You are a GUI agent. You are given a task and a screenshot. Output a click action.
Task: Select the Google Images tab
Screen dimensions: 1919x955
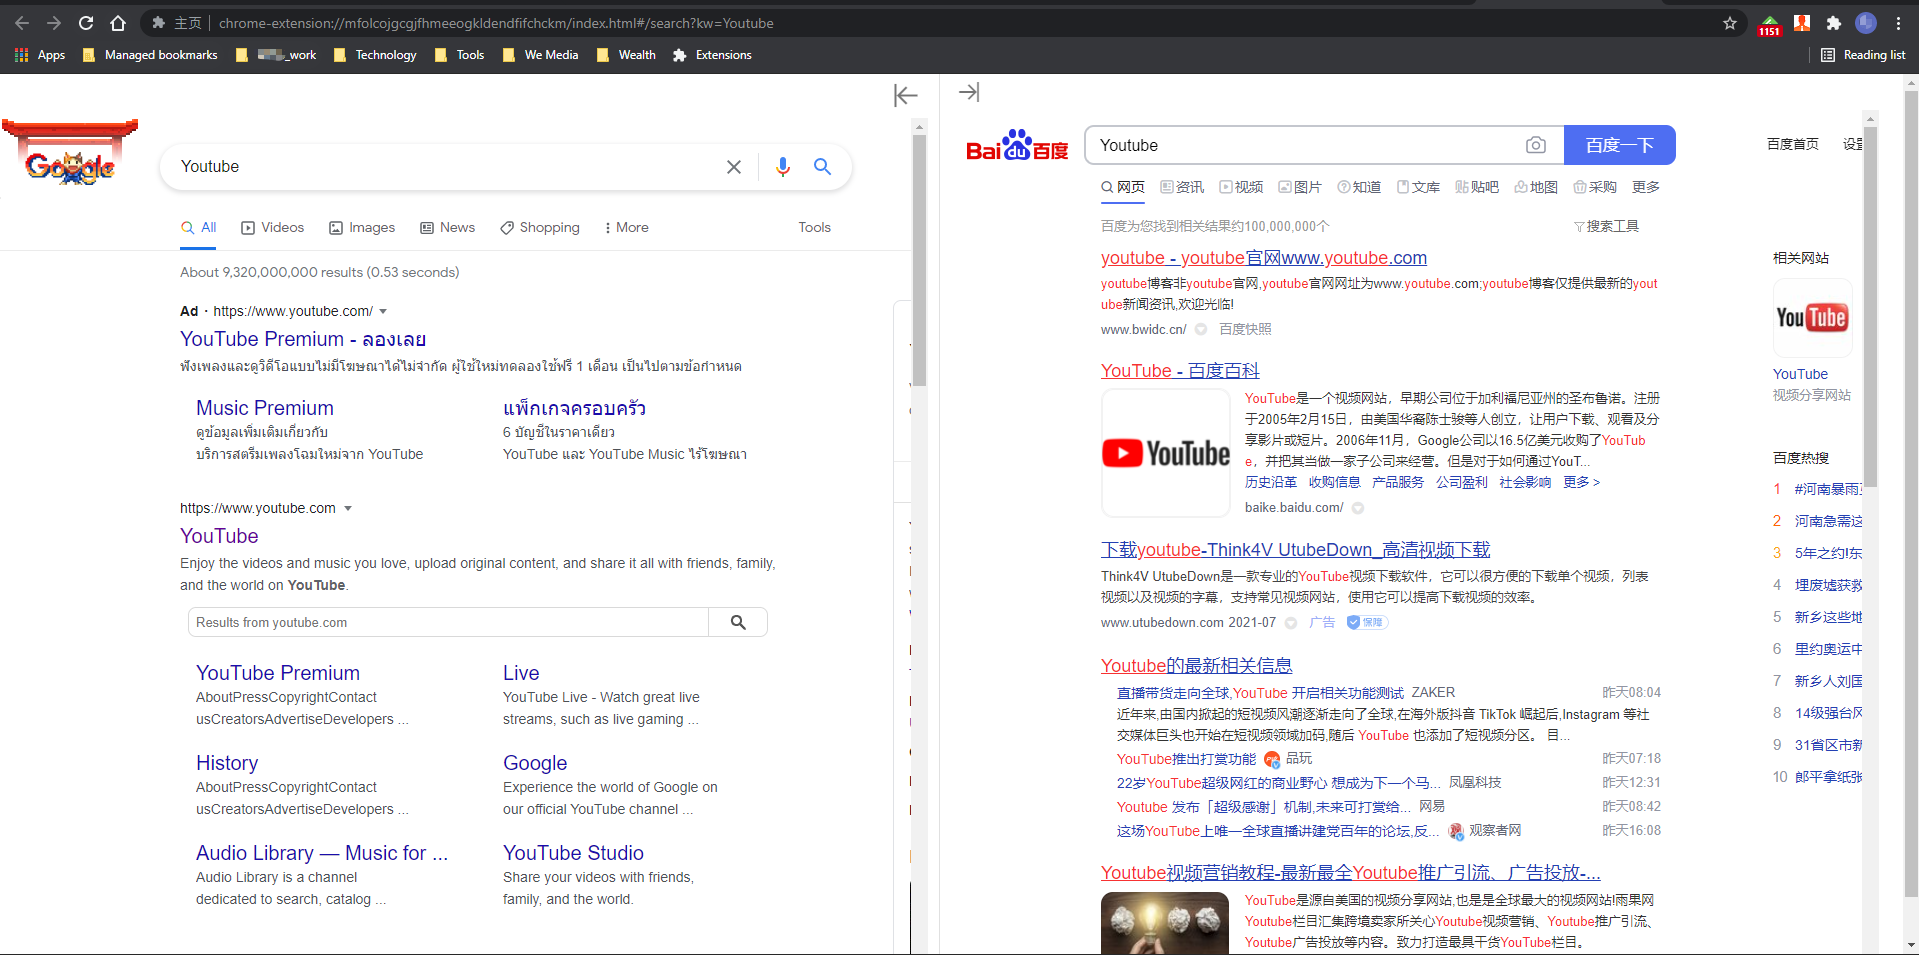(362, 228)
